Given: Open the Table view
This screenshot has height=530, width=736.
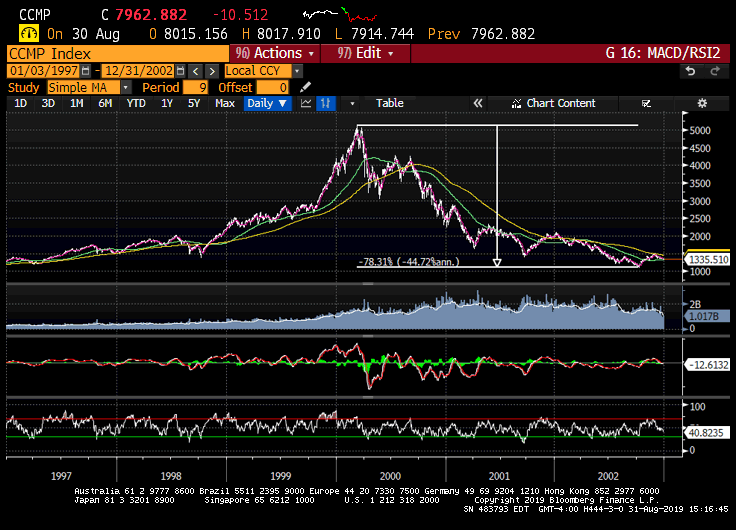Looking at the screenshot, I should pos(390,103).
